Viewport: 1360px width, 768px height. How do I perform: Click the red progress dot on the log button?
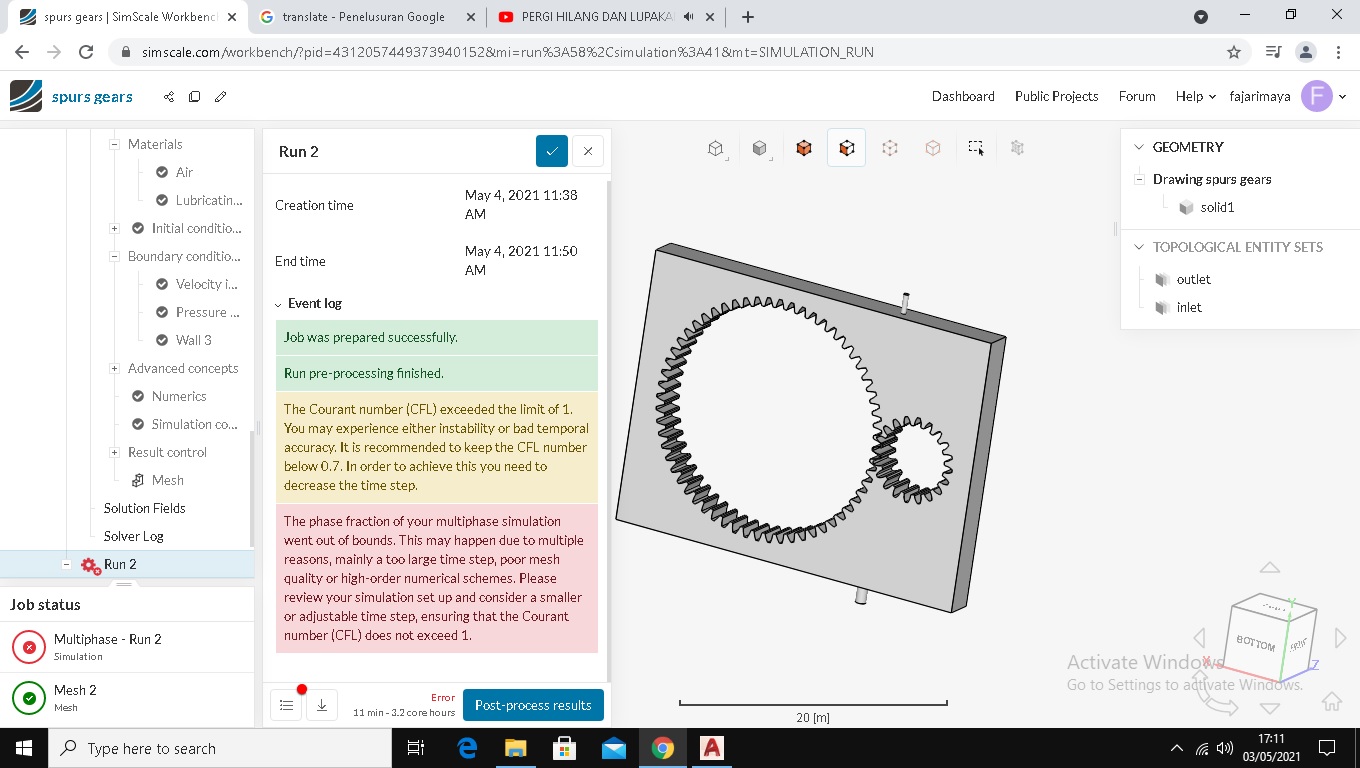pos(302,689)
